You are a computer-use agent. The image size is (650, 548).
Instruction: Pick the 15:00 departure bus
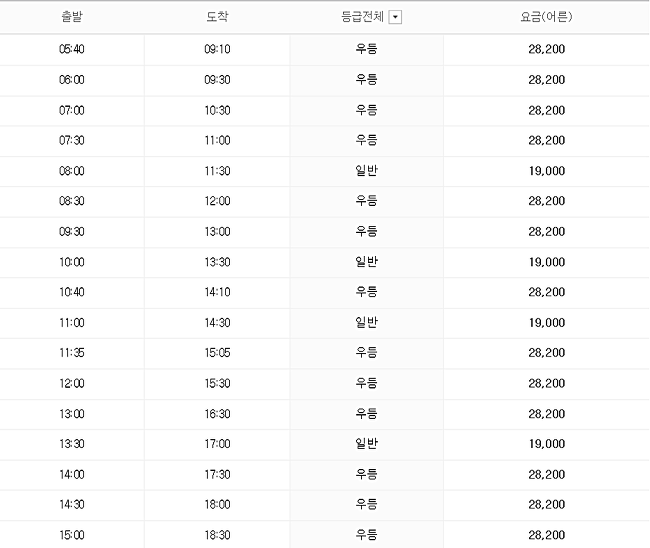coord(325,535)
